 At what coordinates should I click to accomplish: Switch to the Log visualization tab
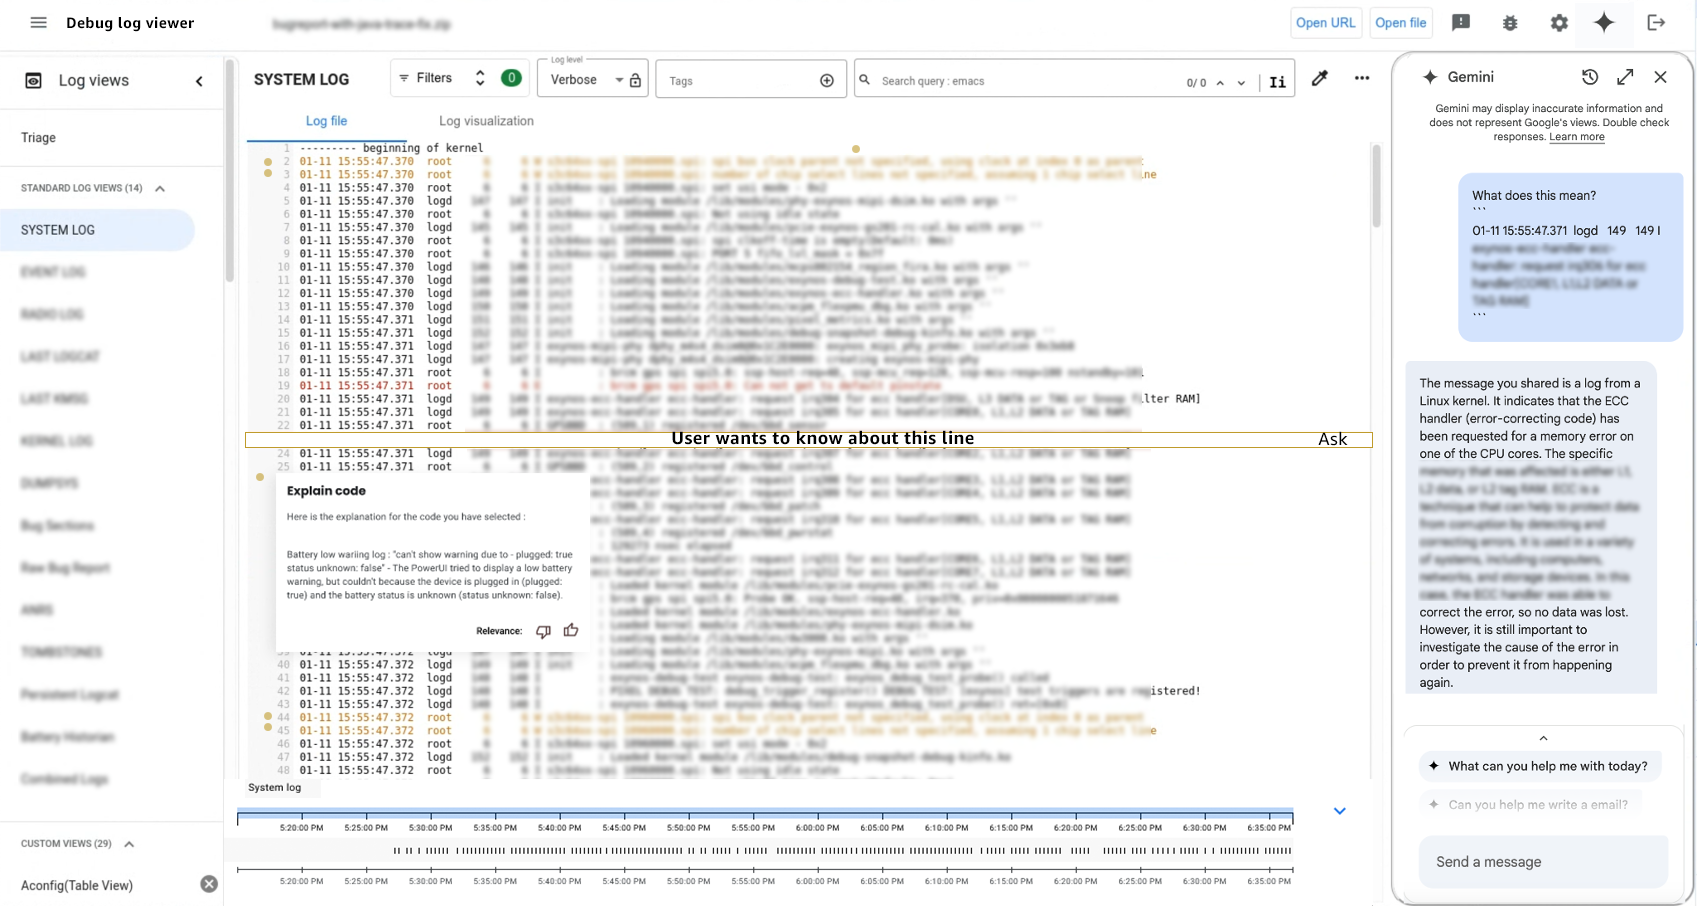[486, 121]
